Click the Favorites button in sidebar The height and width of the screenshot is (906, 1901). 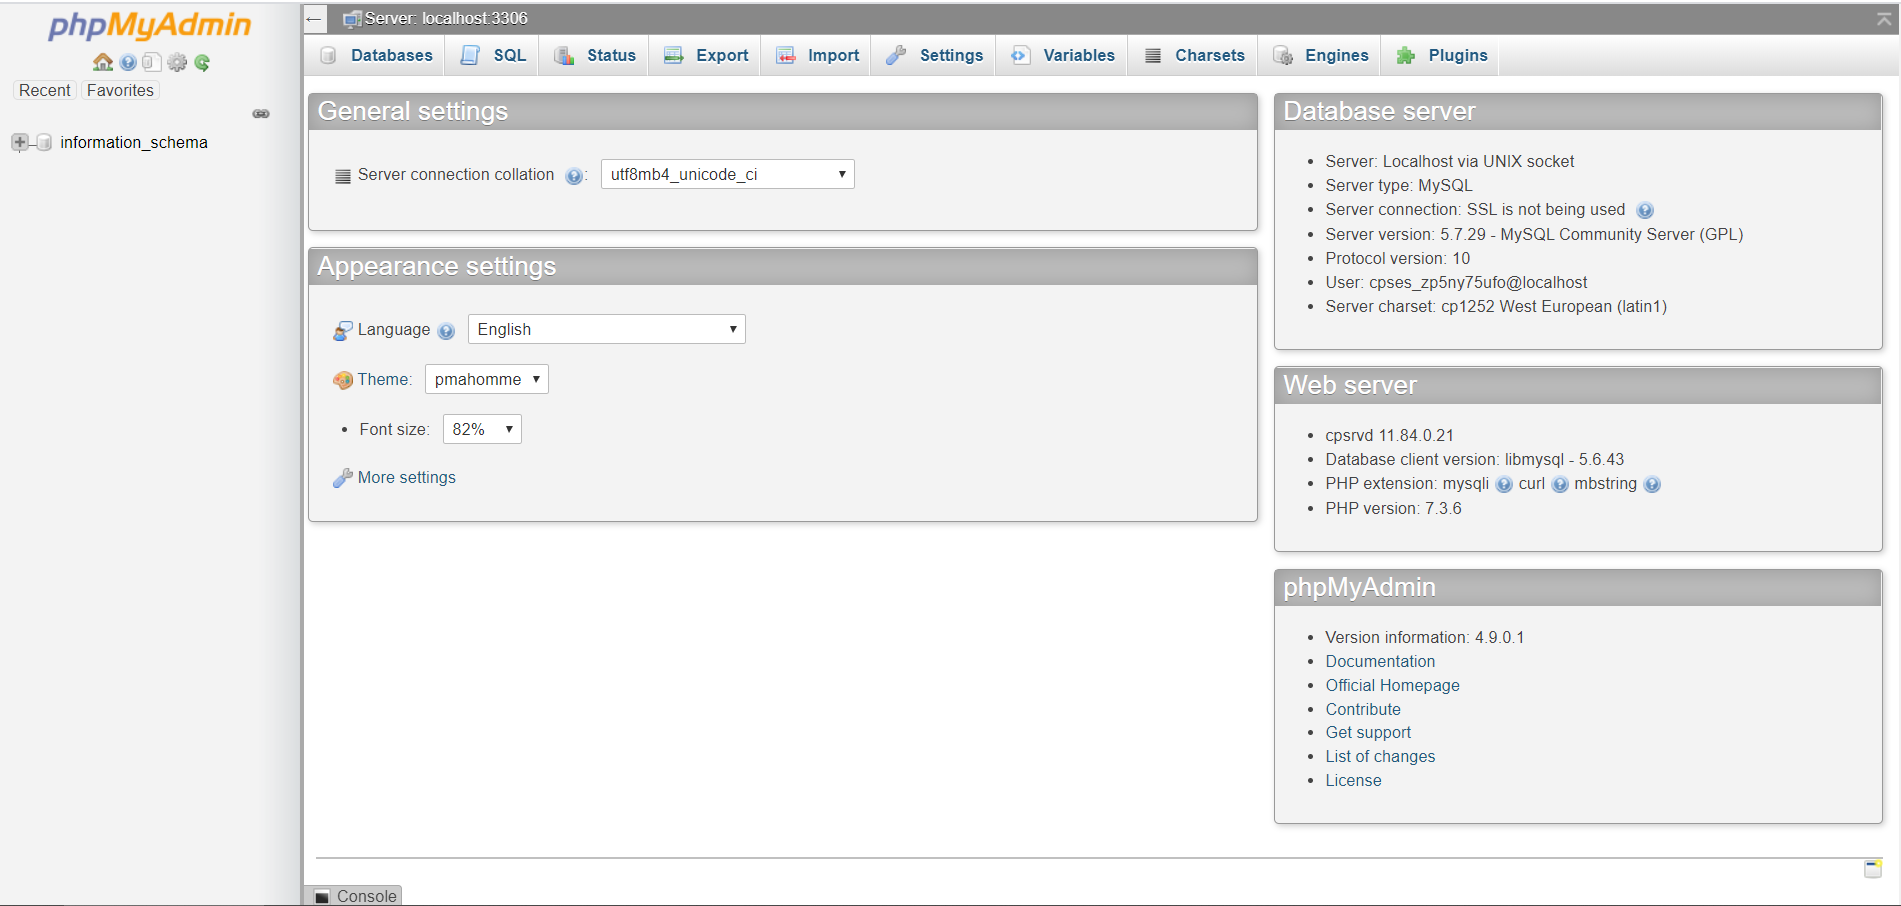(120, 91)
